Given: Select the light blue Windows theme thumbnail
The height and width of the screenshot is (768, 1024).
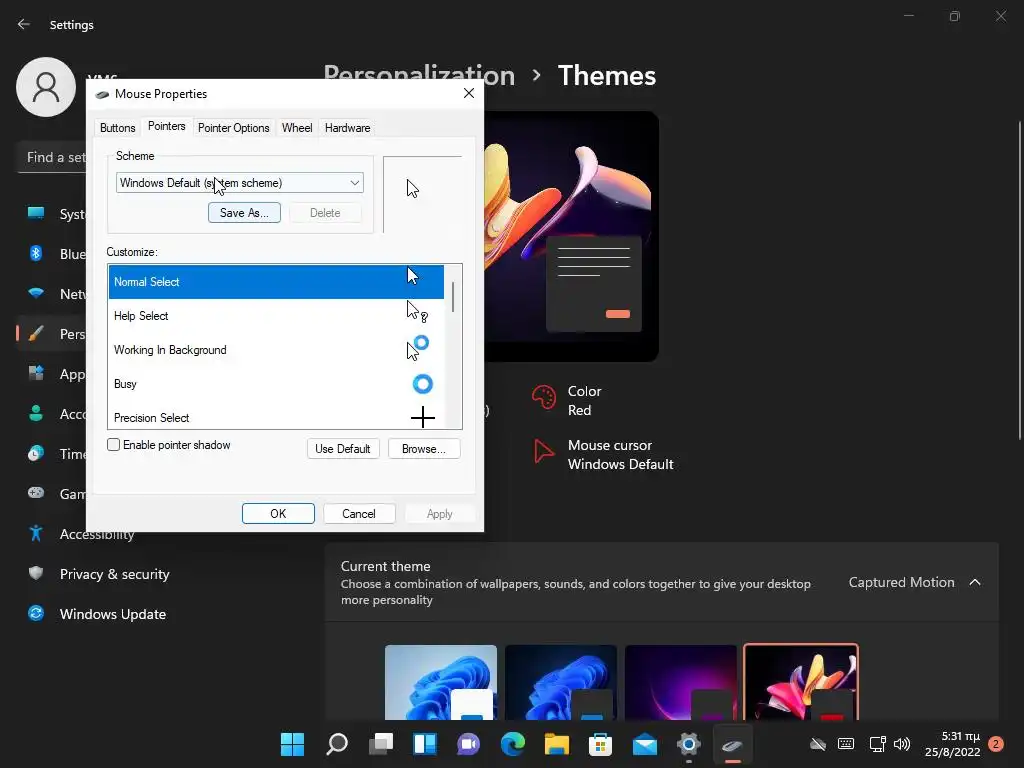Looking at the screenshot, I should (441, 682).
